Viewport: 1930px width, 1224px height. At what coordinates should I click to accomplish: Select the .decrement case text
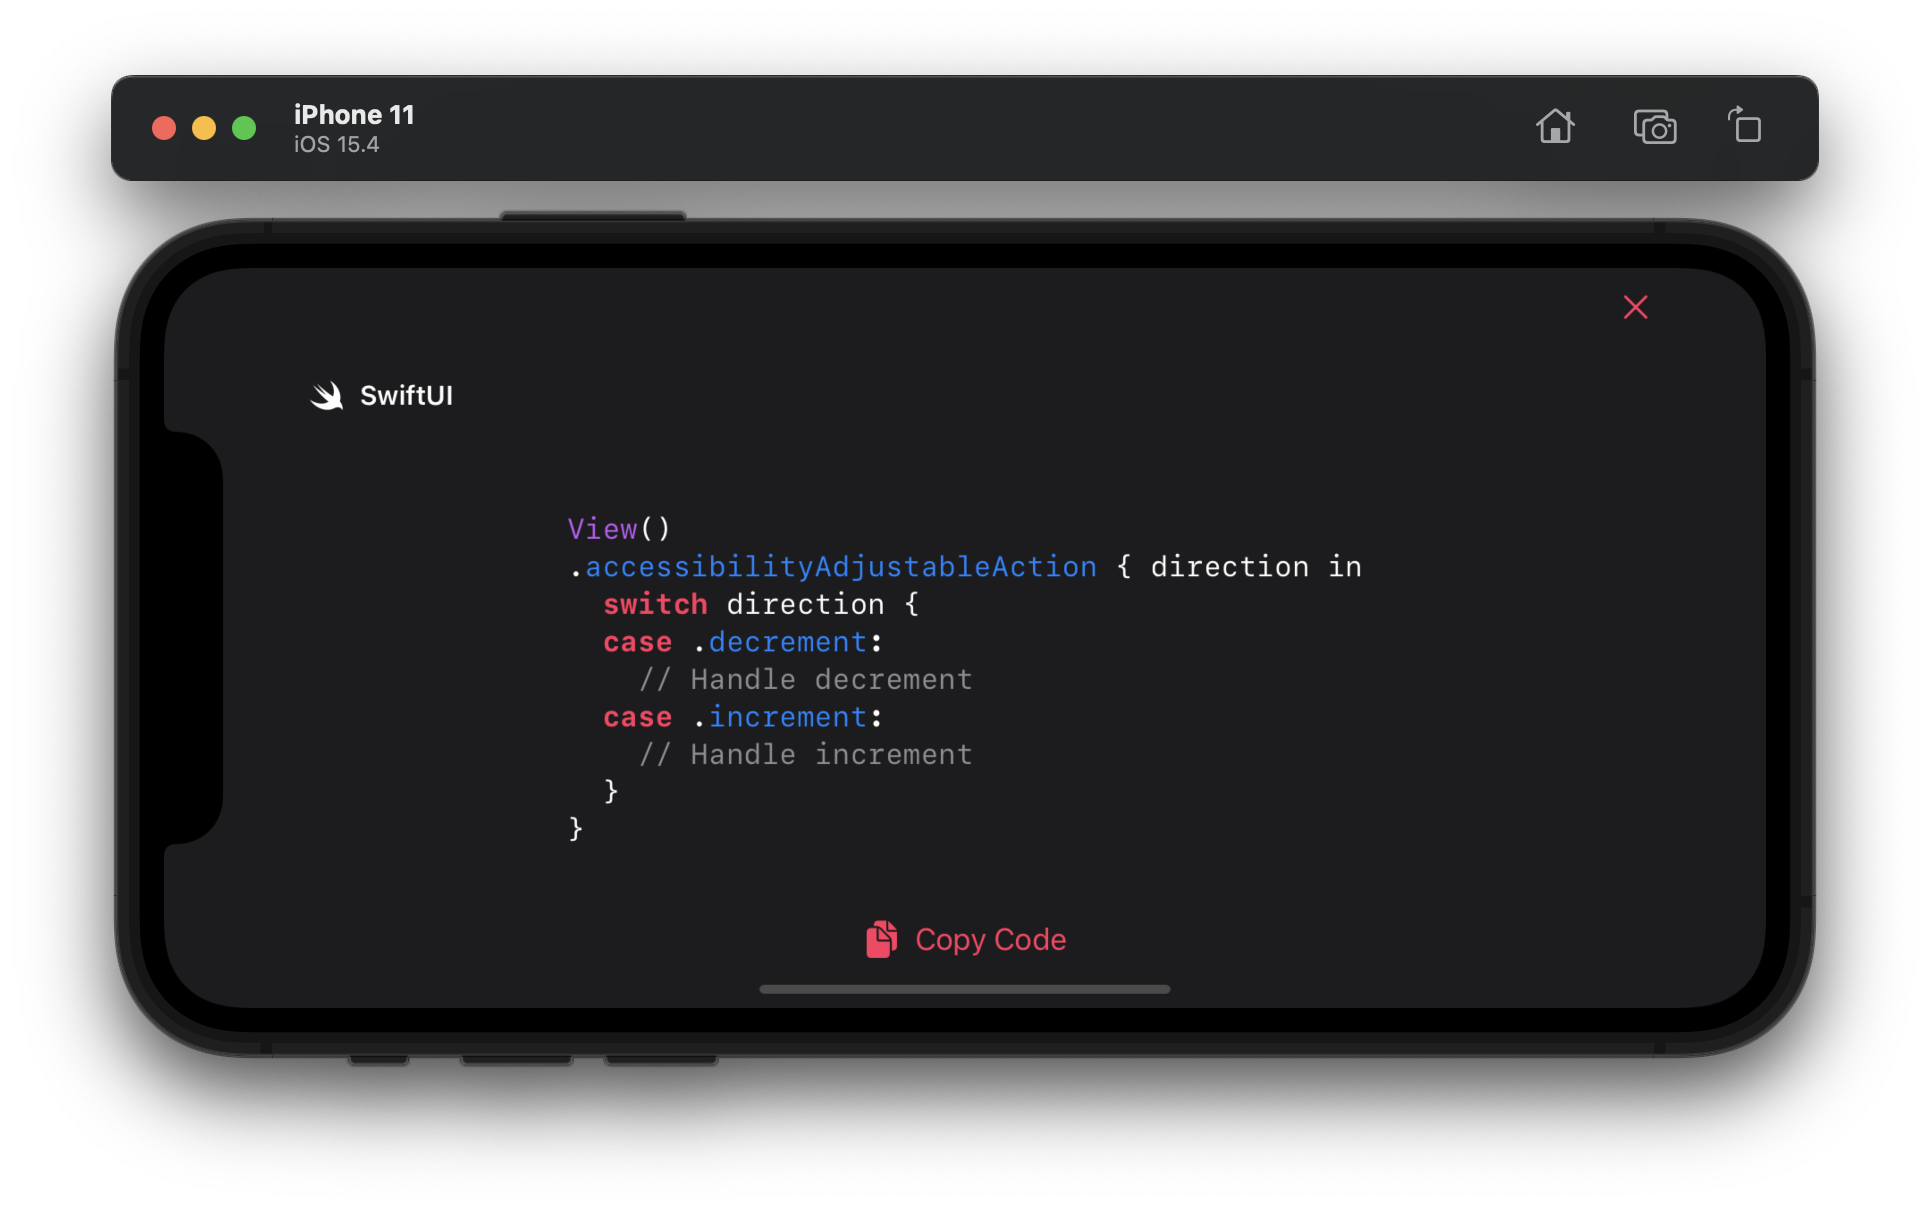click(787, 642)
